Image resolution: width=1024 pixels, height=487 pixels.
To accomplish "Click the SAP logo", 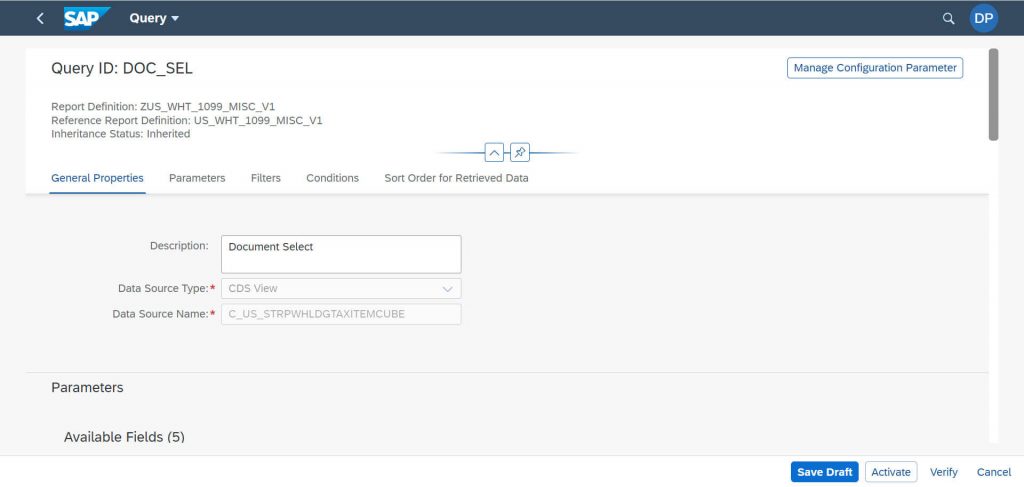I will [86, 18].
